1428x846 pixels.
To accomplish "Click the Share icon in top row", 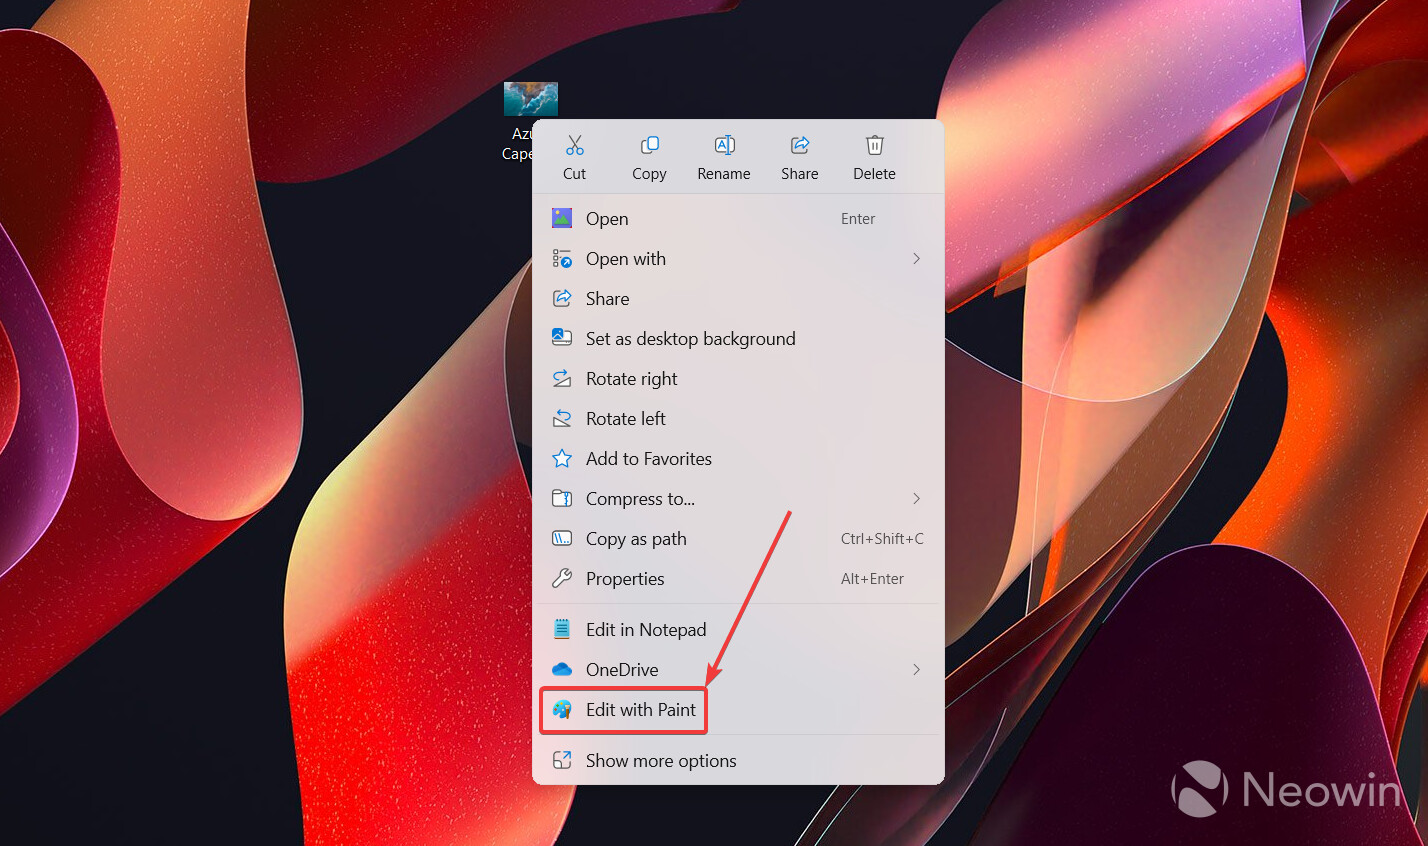I will pyautogui.click(x=799, y=146).
